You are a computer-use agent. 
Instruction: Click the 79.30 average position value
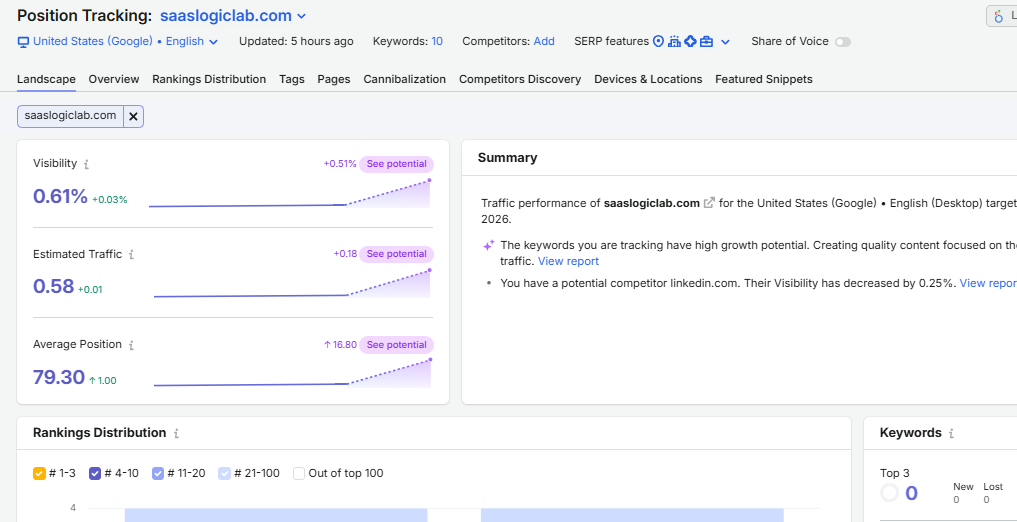[x=59, y=377]
